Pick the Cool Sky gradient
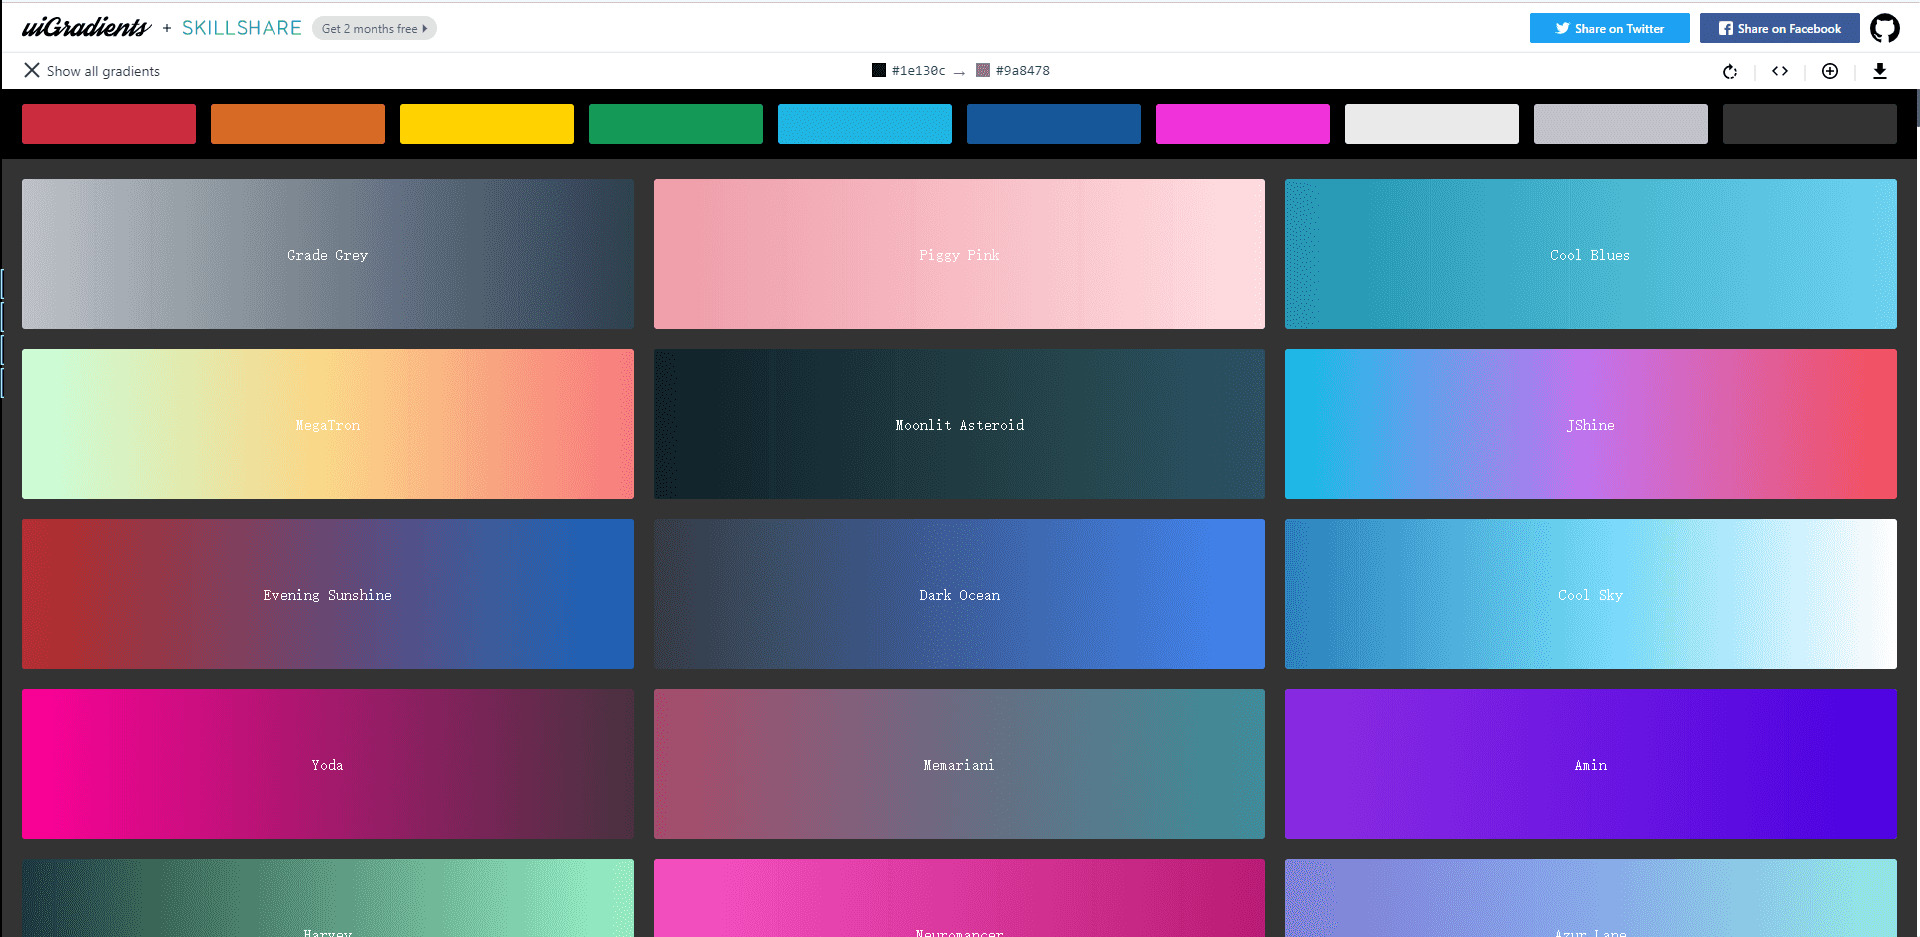The height and width of the screenshot is (937, 1920). click(1591, 594)
